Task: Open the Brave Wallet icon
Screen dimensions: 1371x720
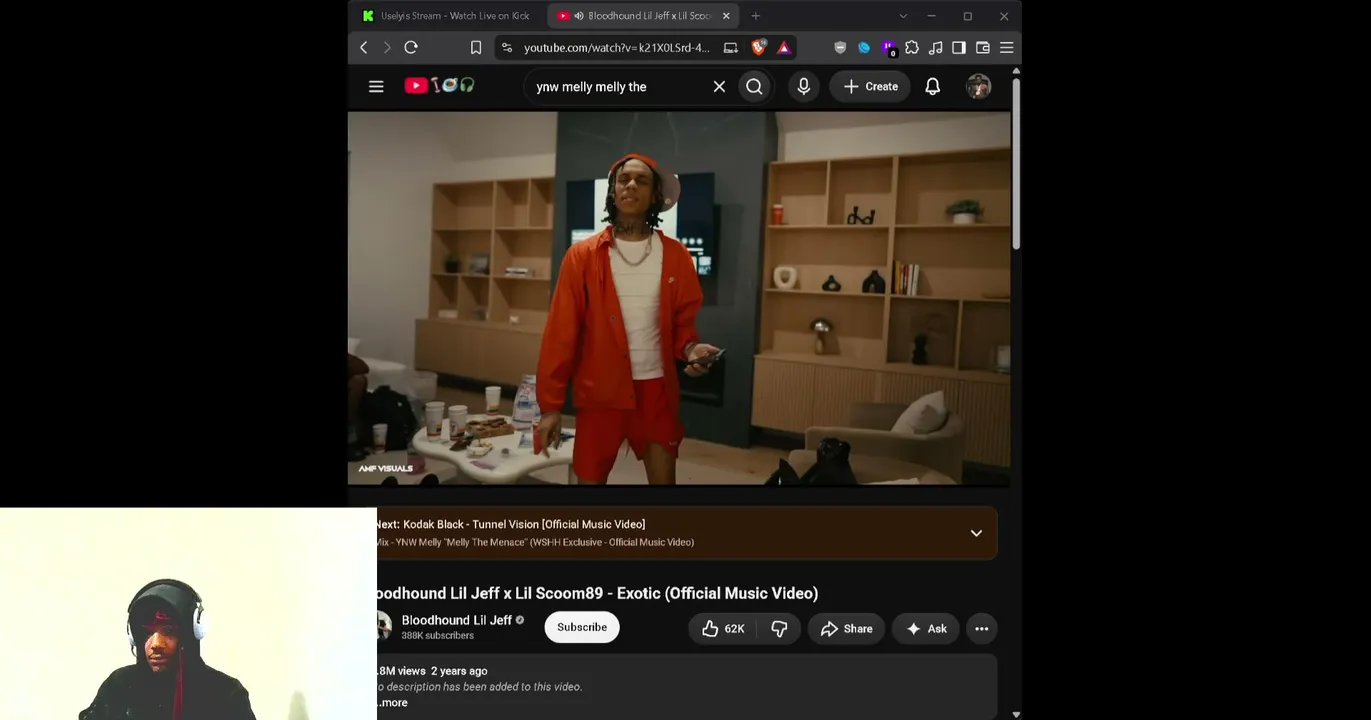Action: [x=983, y=47]
